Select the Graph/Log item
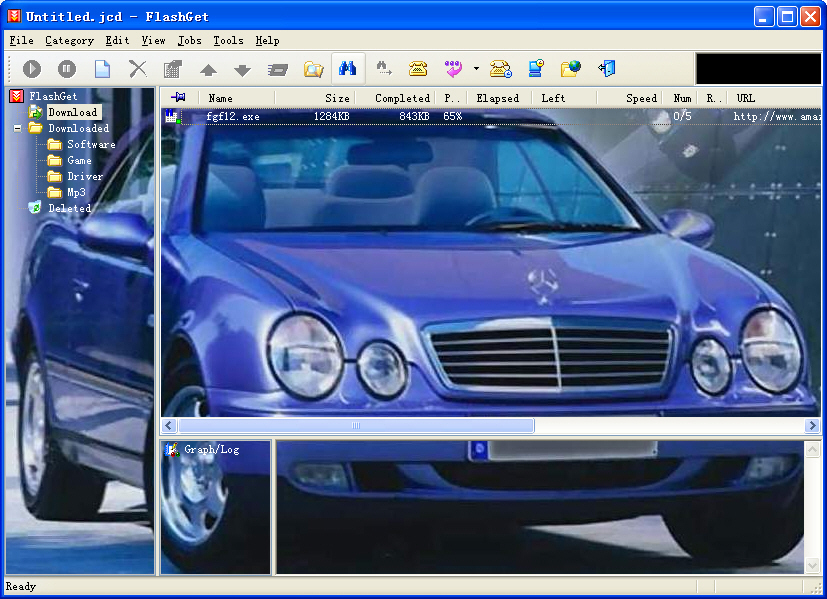The width and height of the screenshot is (827, 599). point(211,449)
